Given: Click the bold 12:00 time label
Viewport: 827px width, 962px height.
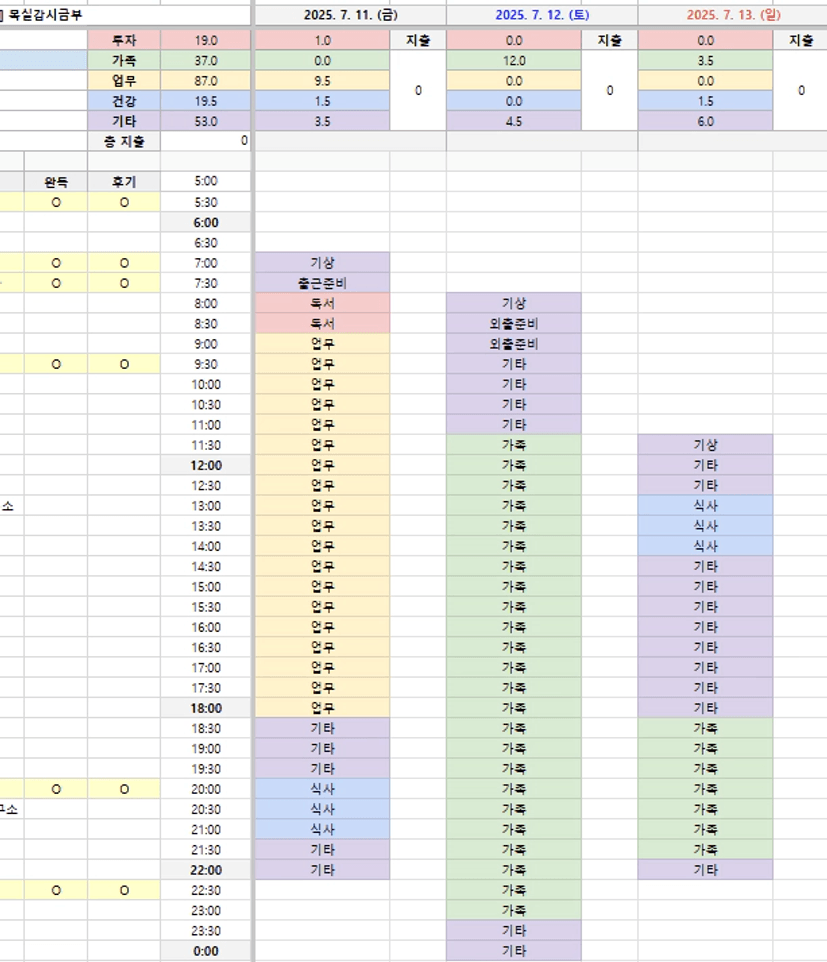Looking at the screenshot, I should [x=206, y=466].
